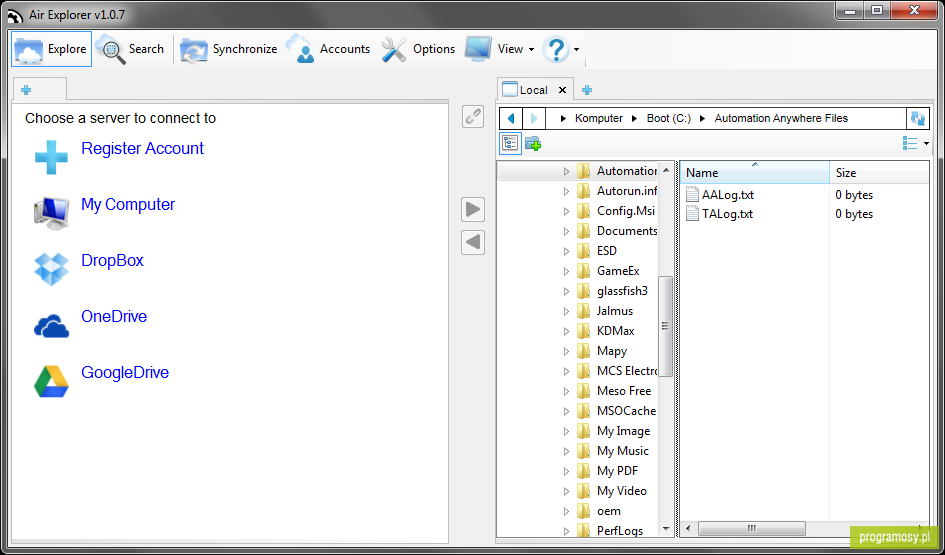This screenshot has width=945, height=555.
Task: Sort by the Name column header
Action: (x=755, y=173)
